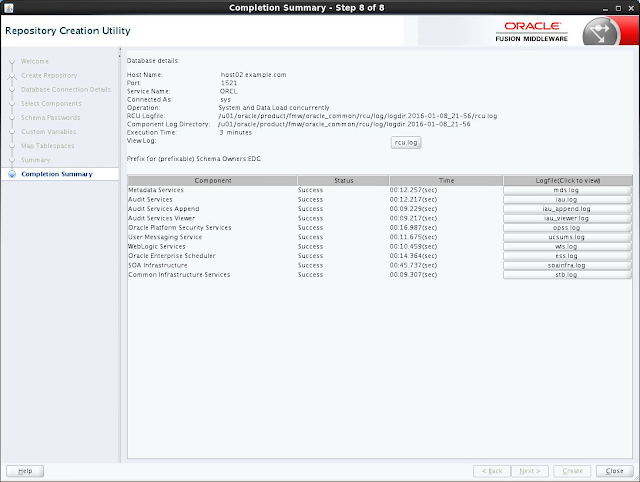Select the Audit Services Viewer row
This screenshot has width=640, height=482.
pos(380,218)
